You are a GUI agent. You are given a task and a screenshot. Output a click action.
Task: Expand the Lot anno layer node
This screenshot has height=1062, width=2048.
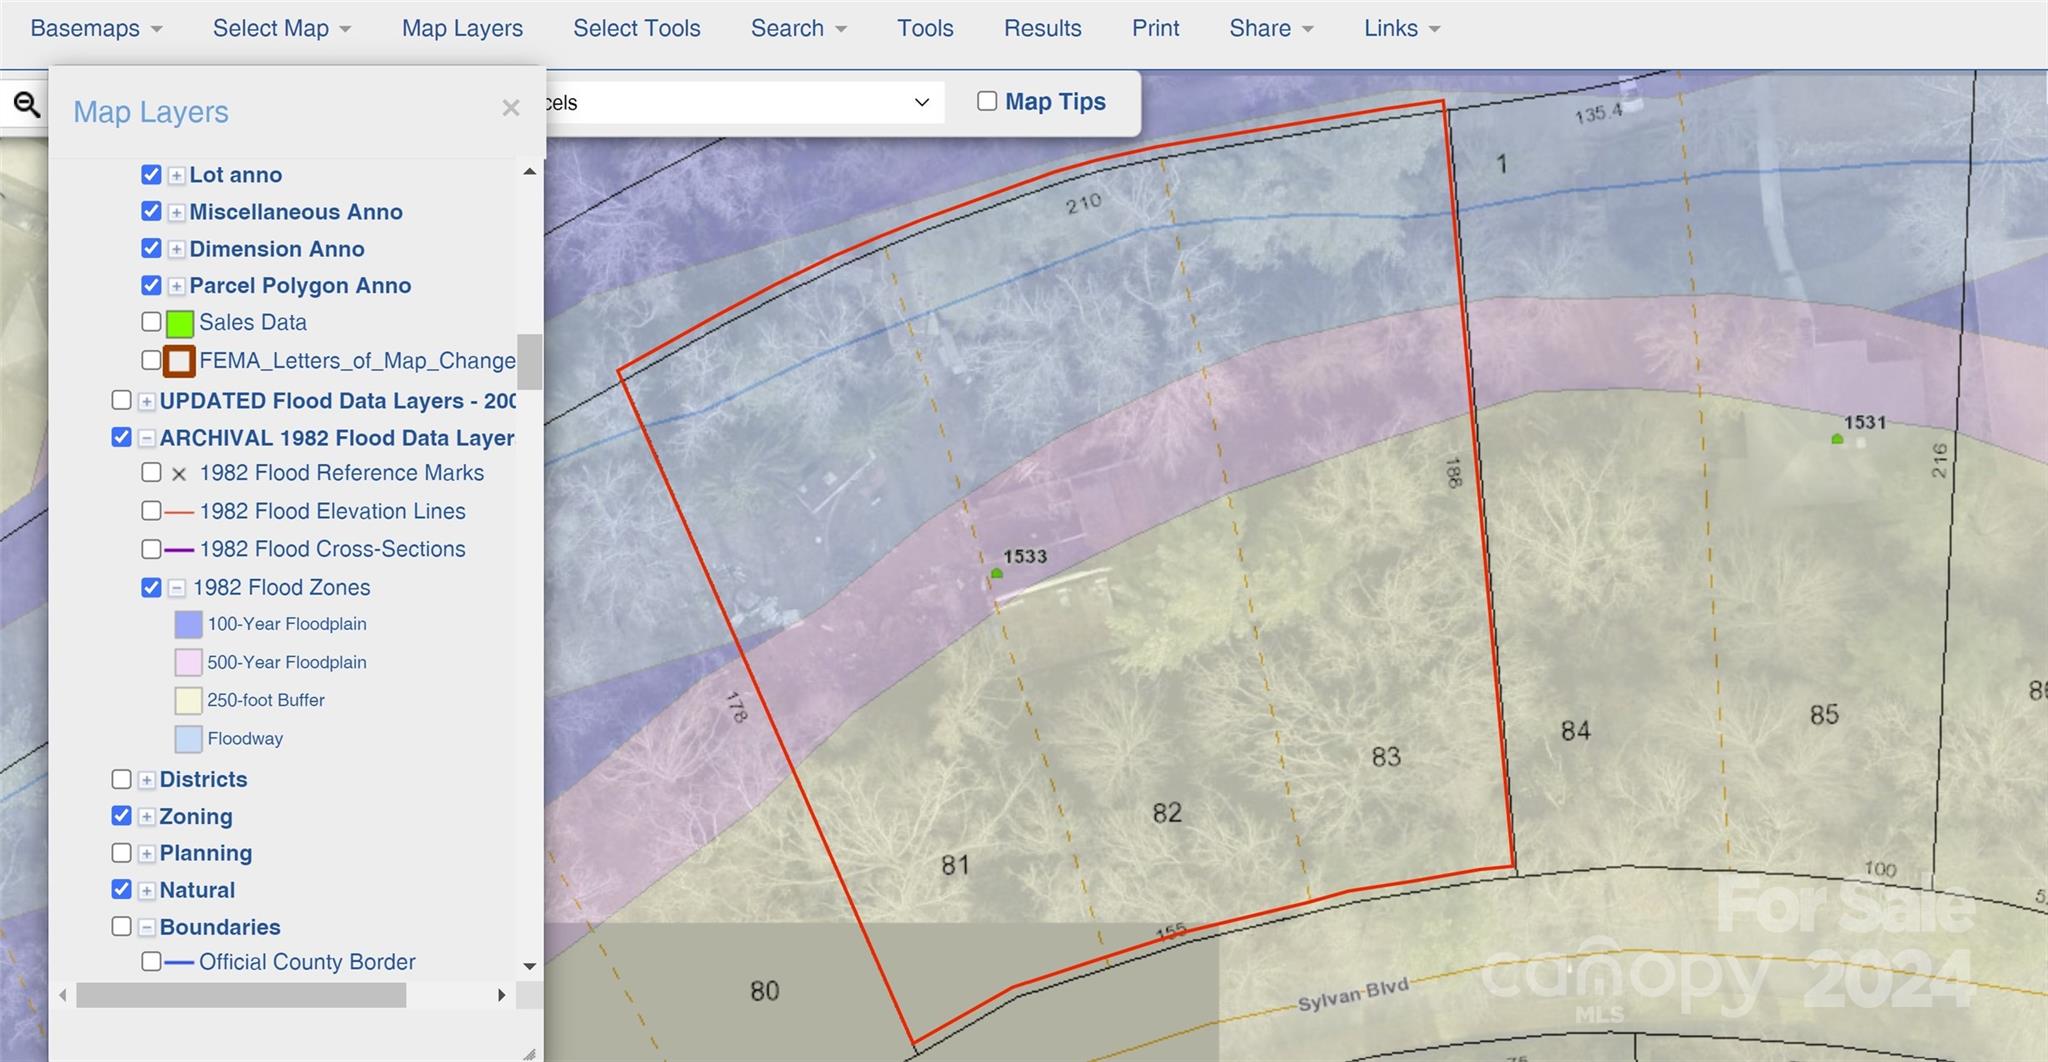[x=176, y=176]
